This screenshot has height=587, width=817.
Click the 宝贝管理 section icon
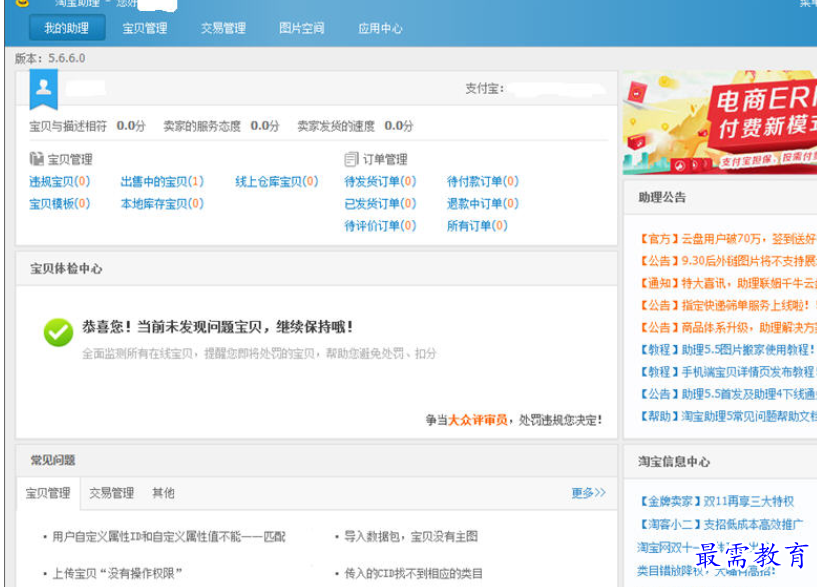(x=36, y=158)
